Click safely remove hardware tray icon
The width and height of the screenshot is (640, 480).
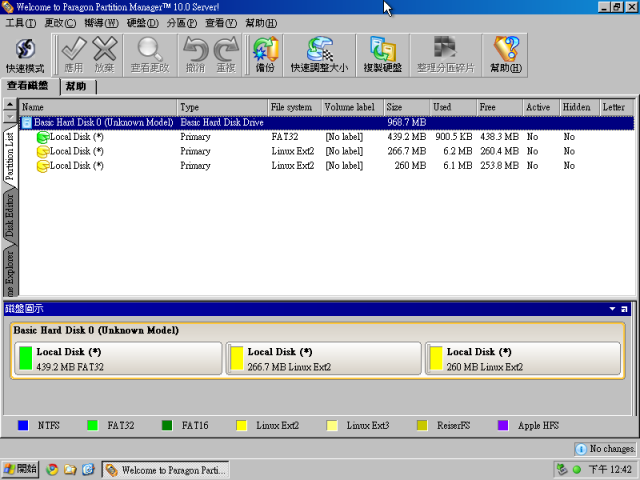pyautogui.click(x=562, y=469)
